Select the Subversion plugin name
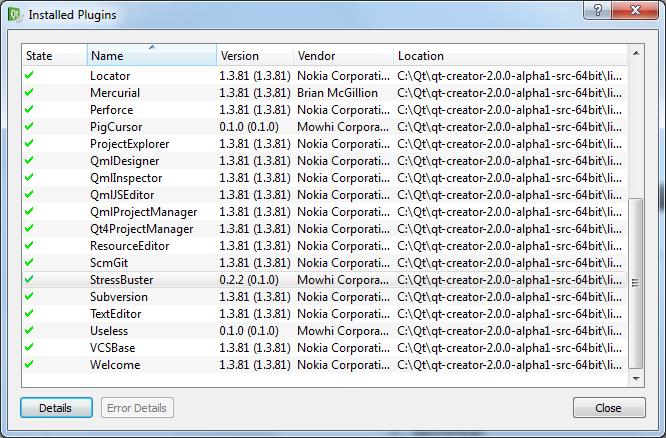 pyautogui.click(x=119, y=297)
